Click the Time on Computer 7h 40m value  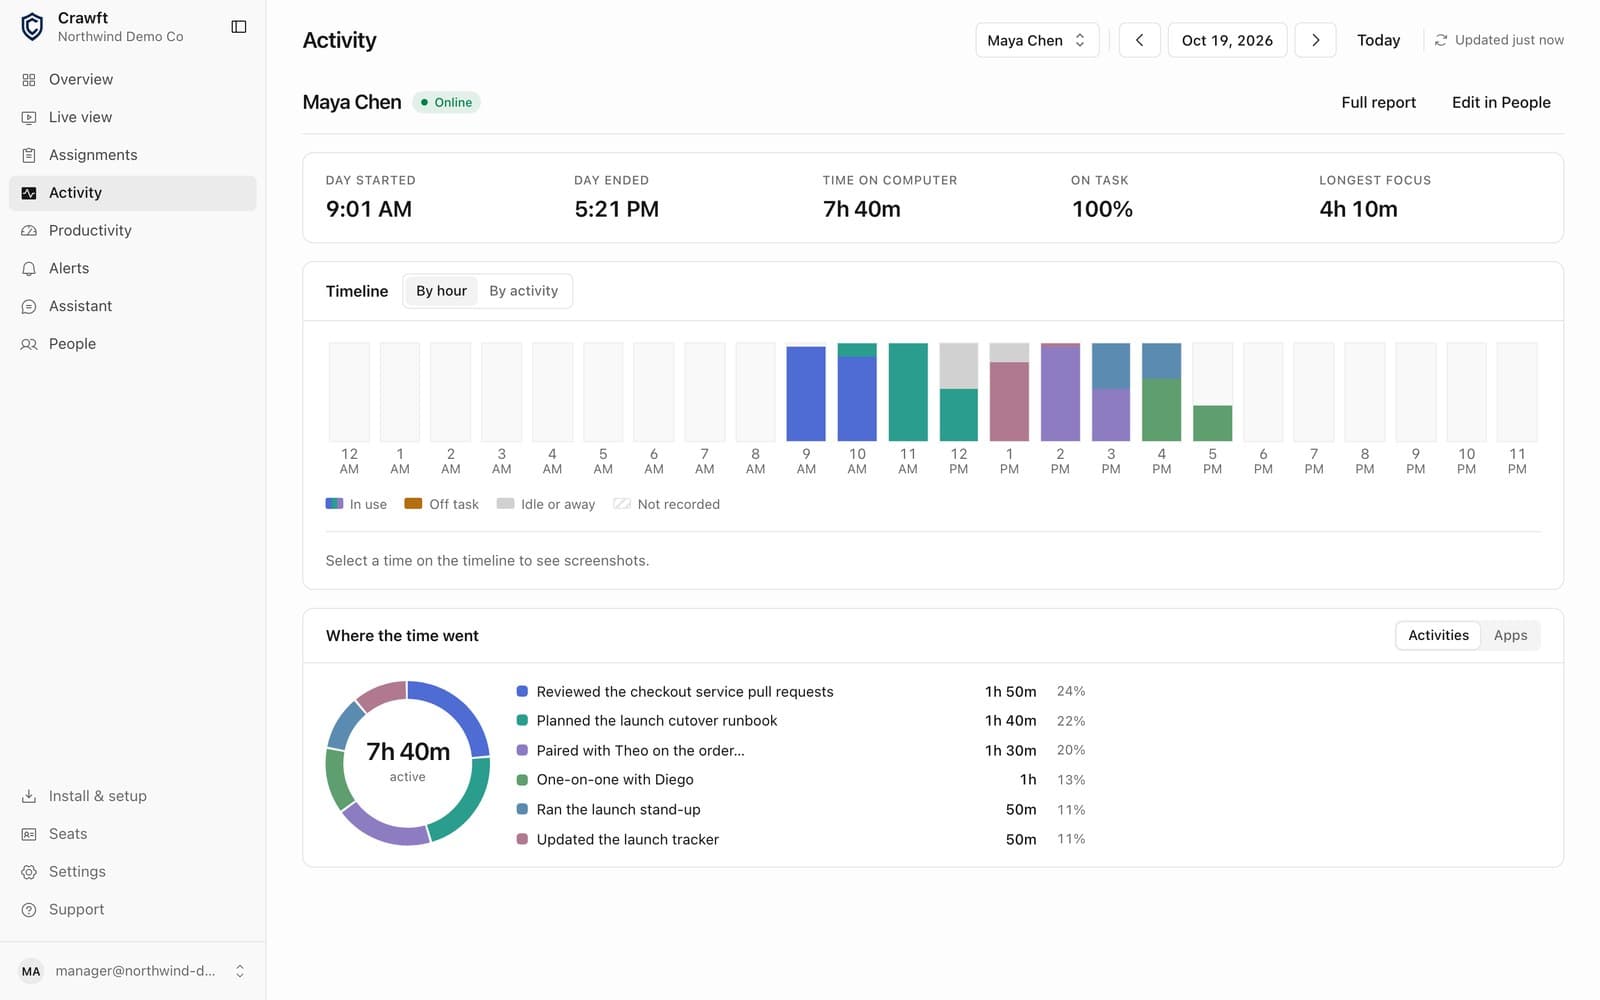coord(861,209)
